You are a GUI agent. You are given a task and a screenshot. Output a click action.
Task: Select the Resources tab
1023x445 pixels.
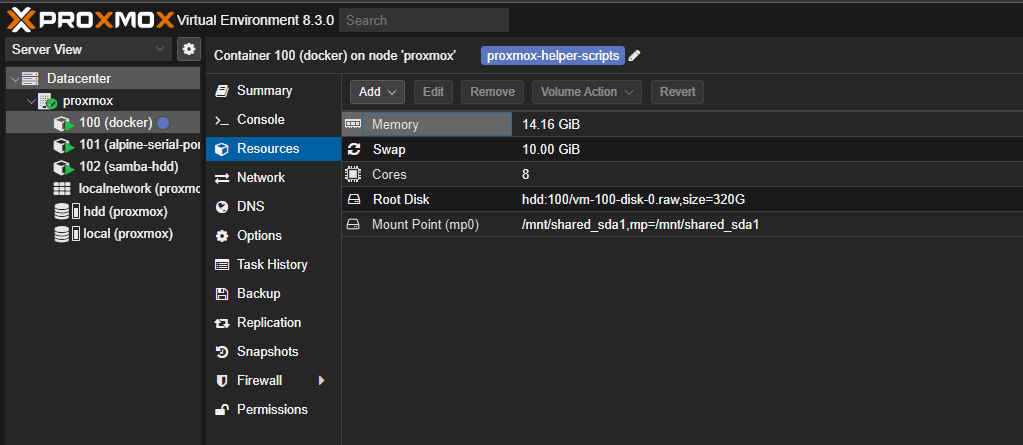tap(273, 149)
